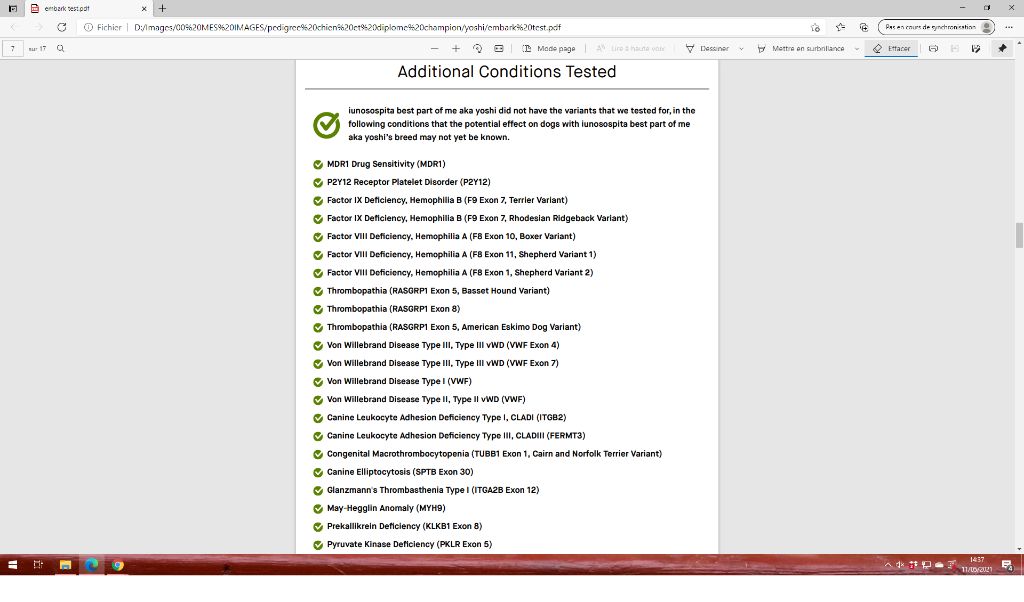Toggle Mettre en surbrillance highlighter

(x=802, y=48)
